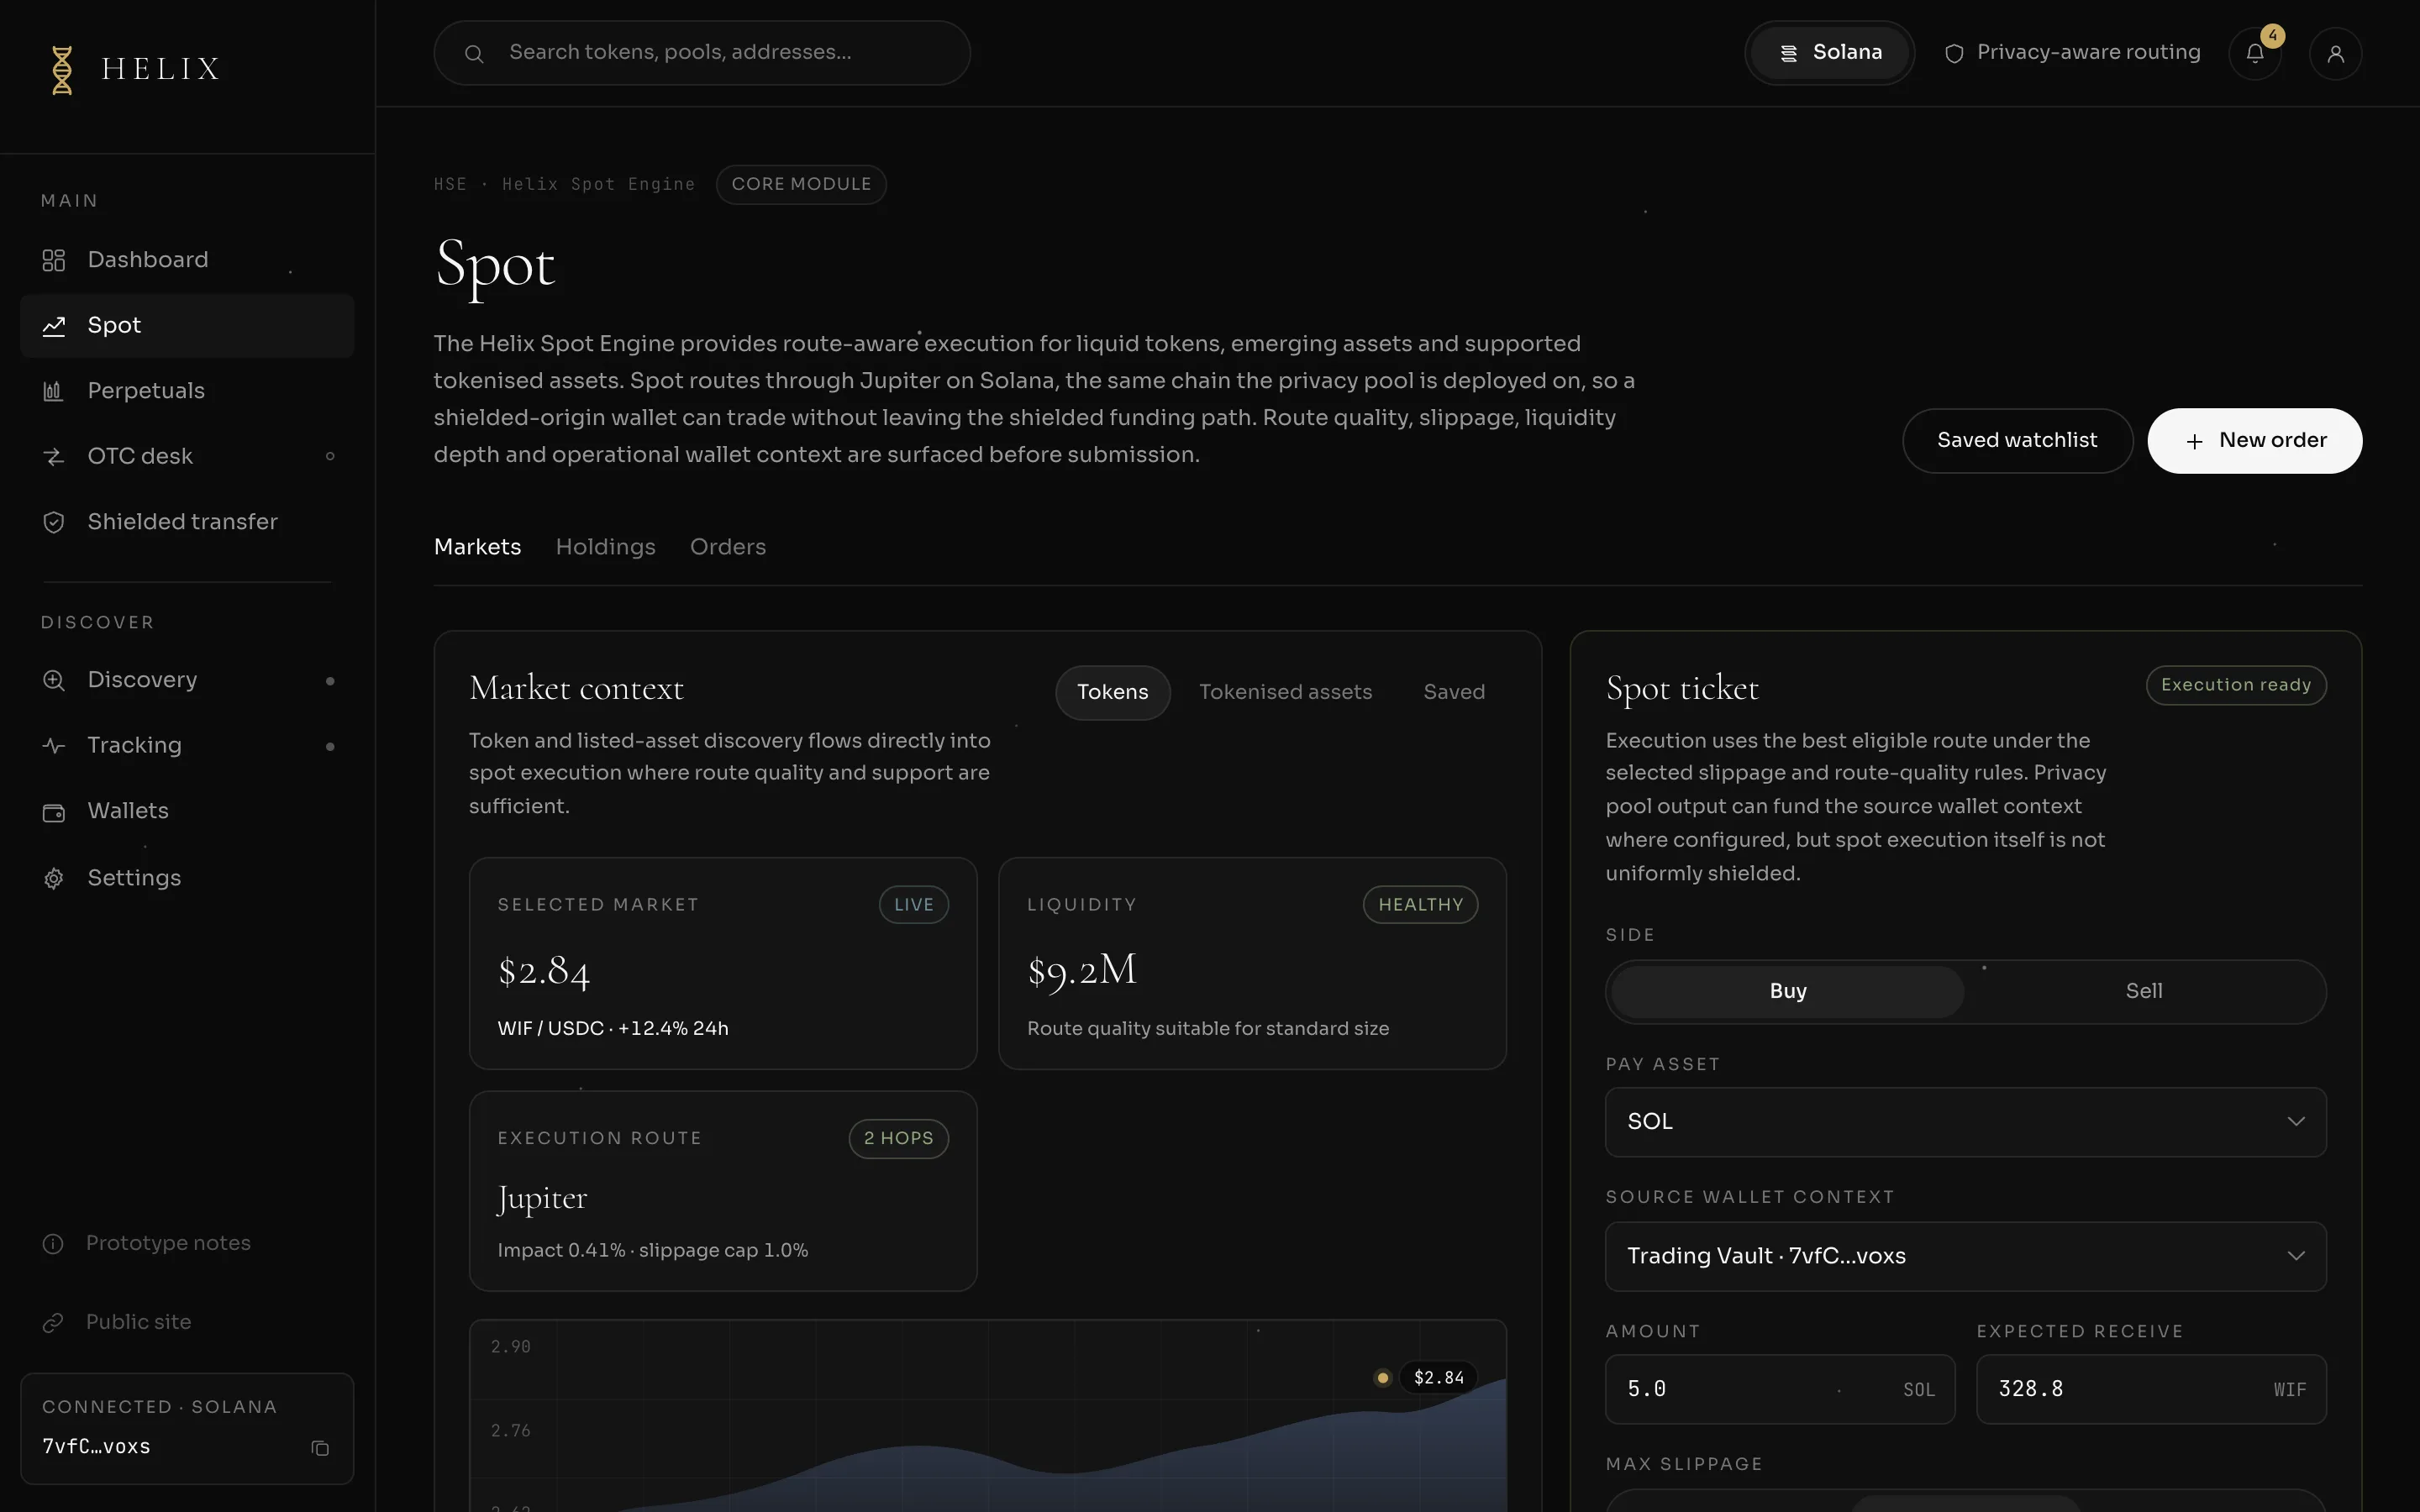Go to Perpetuals in sidebar
Image resolution: width=2420 pixels, height=1512 pixels.
pyautogui.click(x=187, y=392)
